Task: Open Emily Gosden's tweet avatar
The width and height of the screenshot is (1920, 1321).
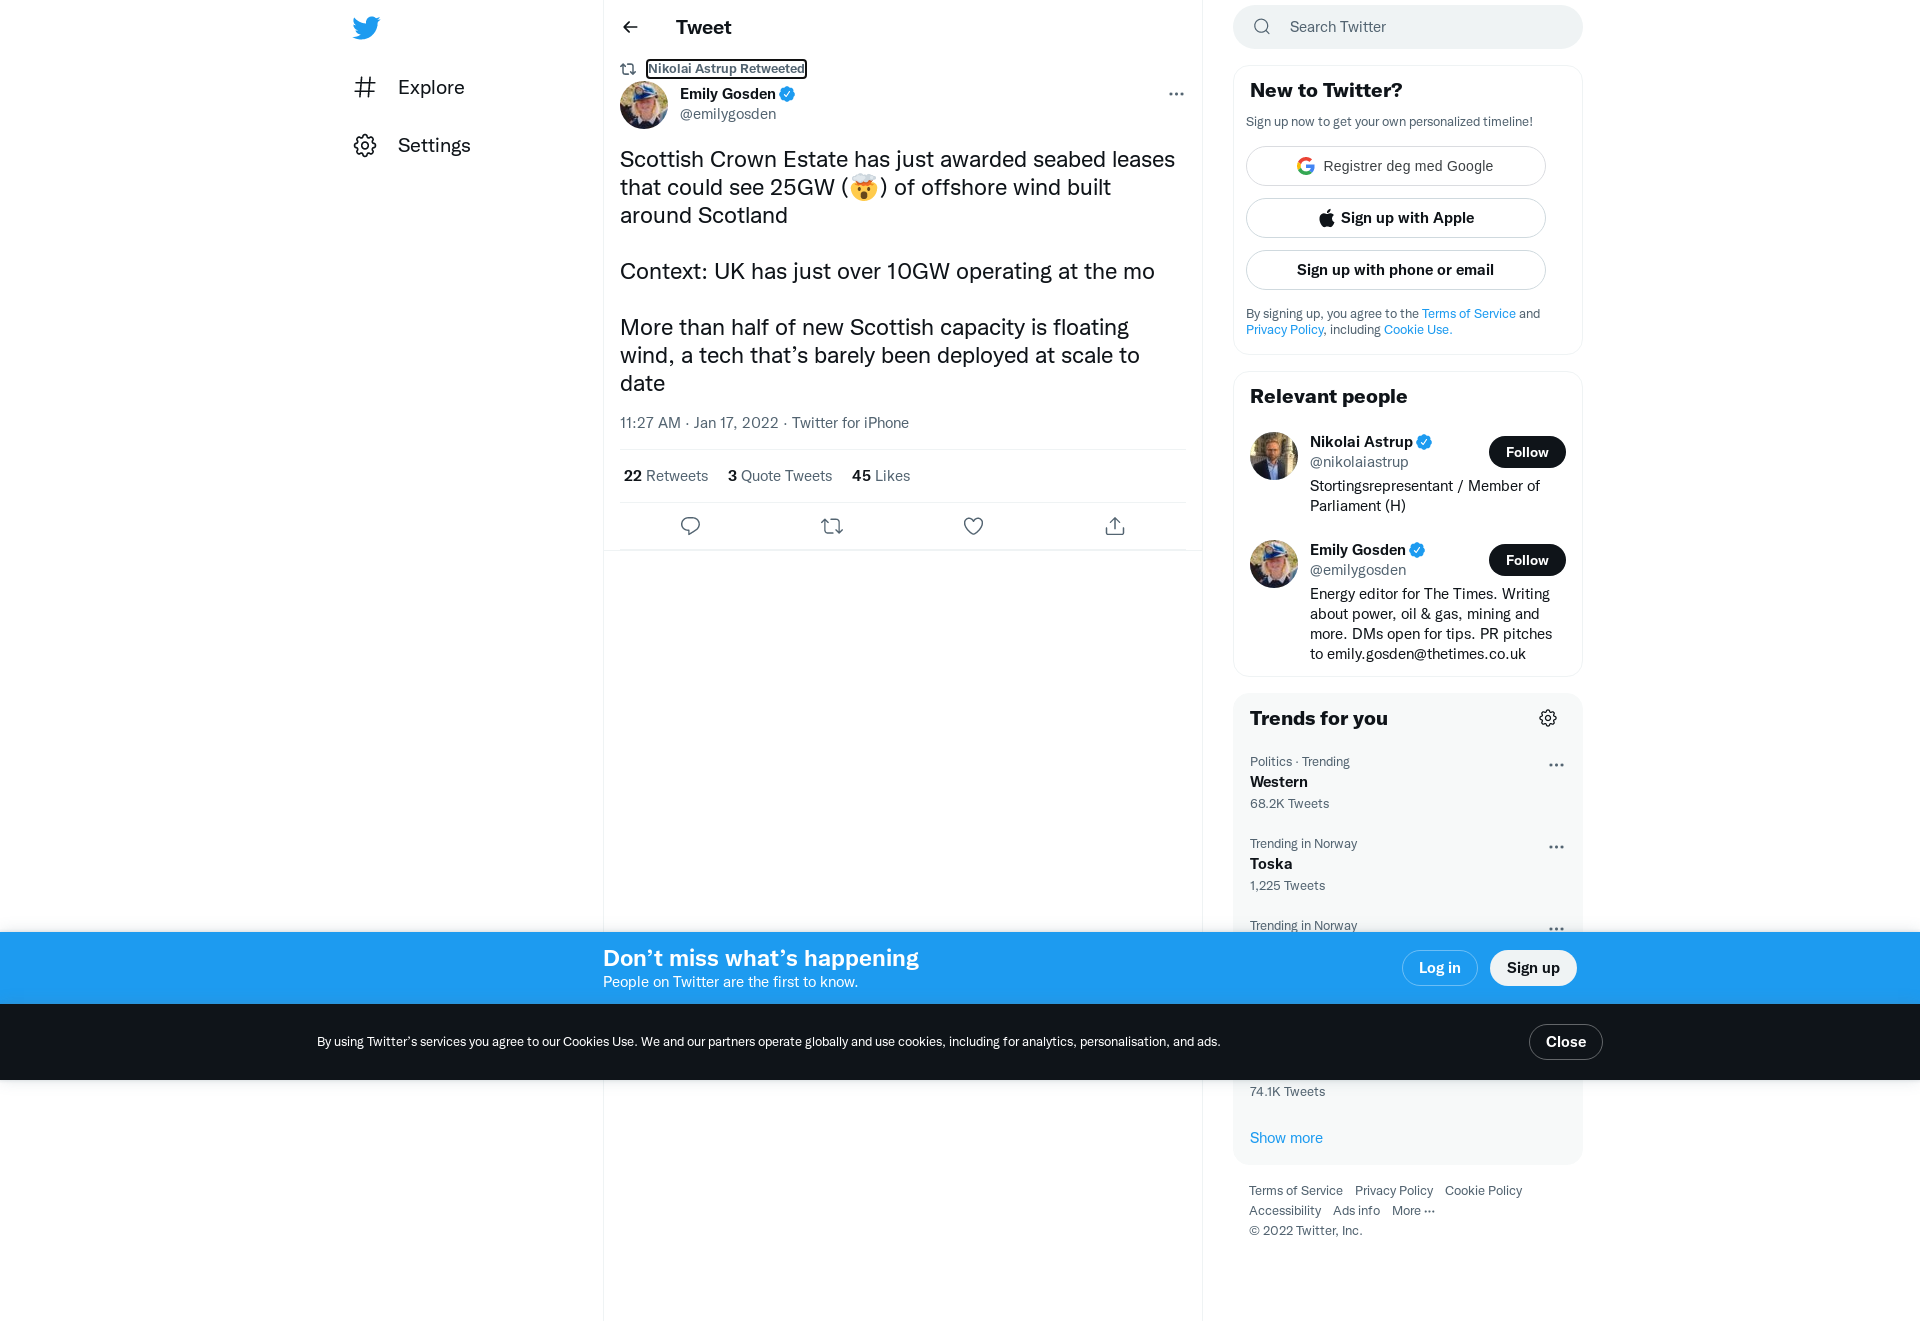Action: pyautogui.click(x=644, y=105)
